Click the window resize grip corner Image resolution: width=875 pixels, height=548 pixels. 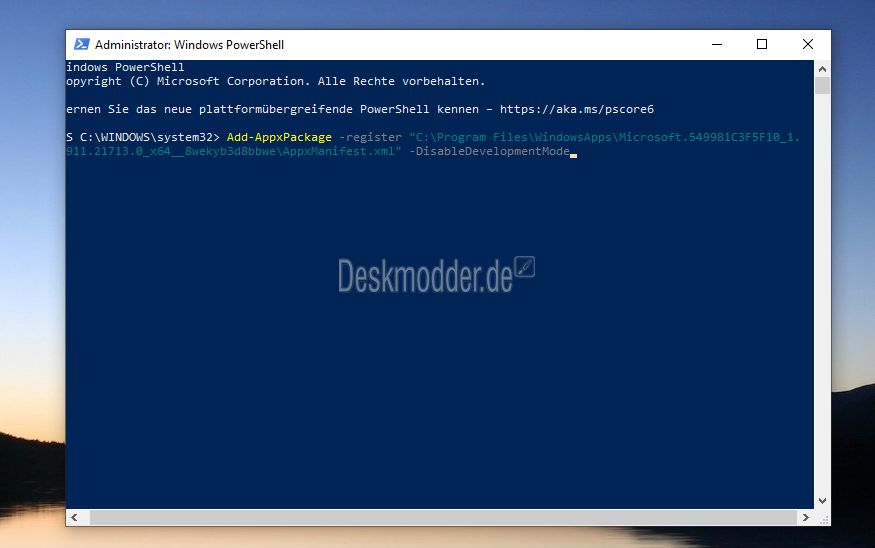823,518
